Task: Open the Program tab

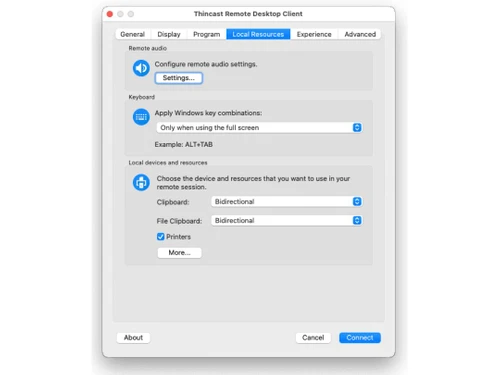Action: click(207, 34)
